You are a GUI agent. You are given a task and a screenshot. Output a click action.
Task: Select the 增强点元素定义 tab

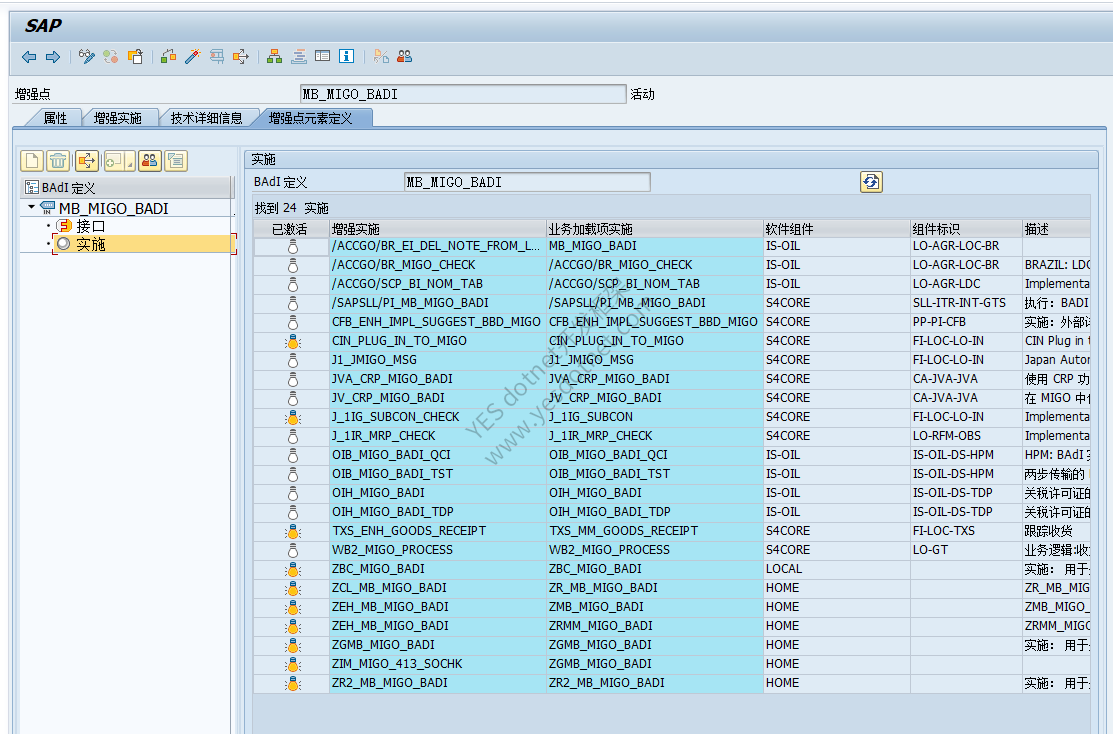pyautogui.click(x=310, y=118)
